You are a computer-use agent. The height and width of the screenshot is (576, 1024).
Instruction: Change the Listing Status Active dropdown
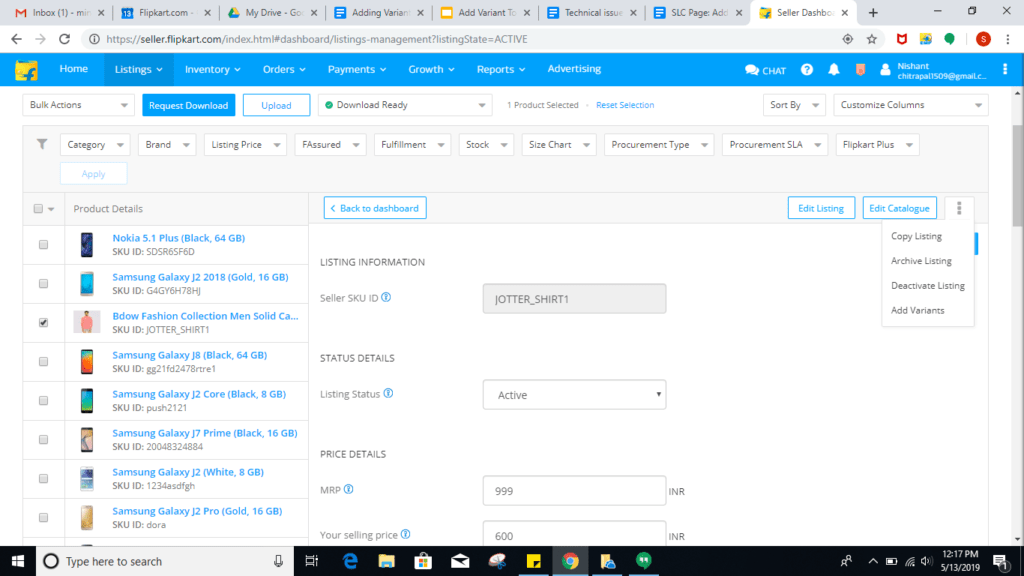[575, 394]
